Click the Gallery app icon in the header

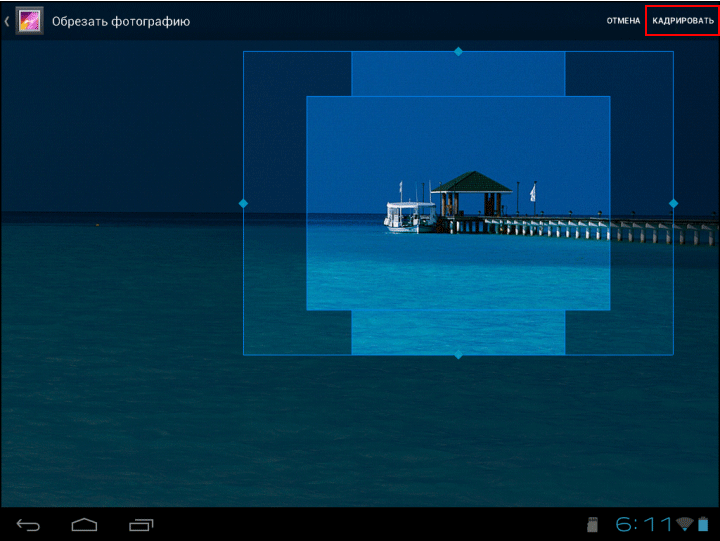point(29,21)
